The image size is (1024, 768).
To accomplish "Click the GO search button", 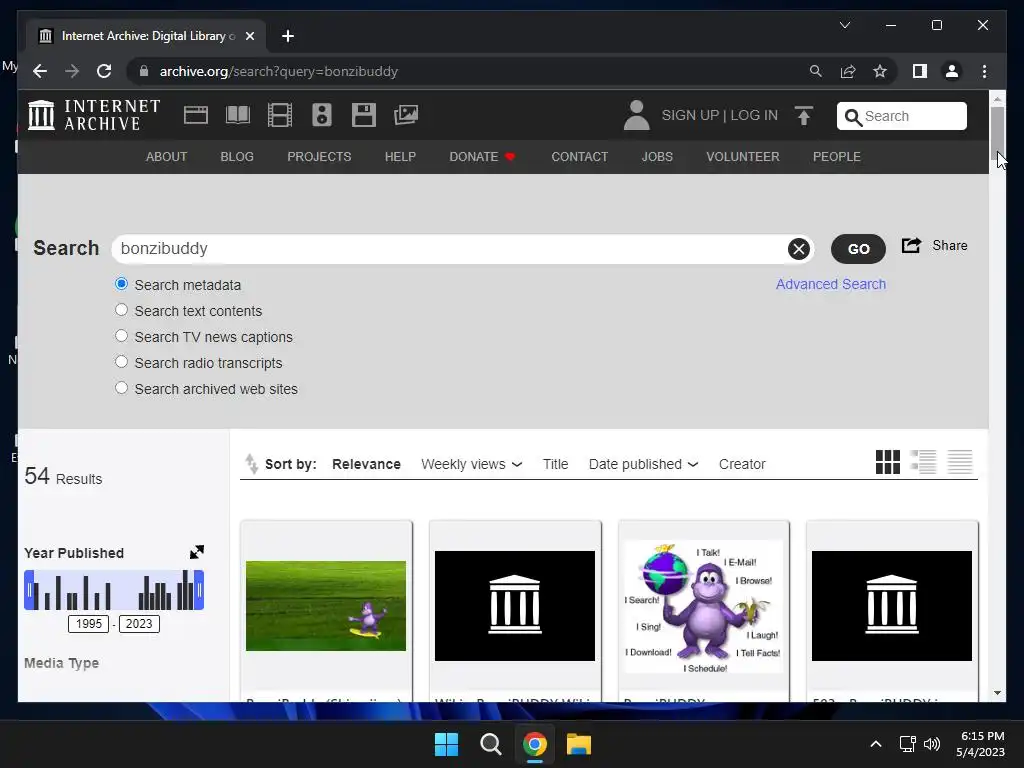I will click(858, 249).
